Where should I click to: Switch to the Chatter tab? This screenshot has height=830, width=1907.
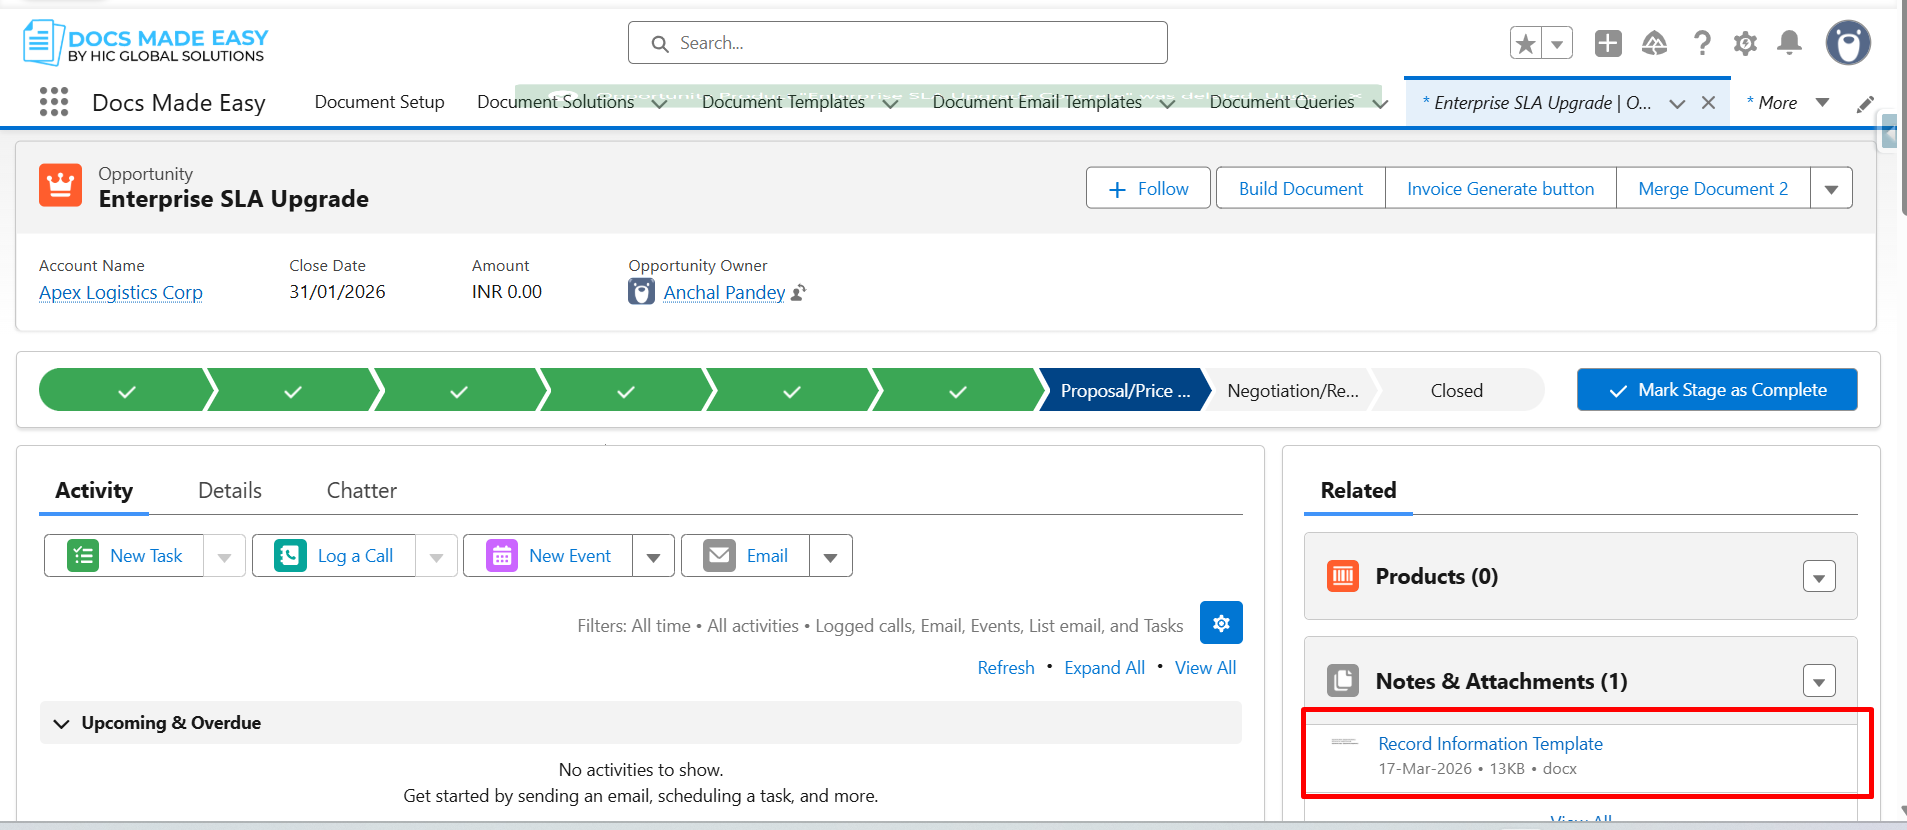[362, 490]
